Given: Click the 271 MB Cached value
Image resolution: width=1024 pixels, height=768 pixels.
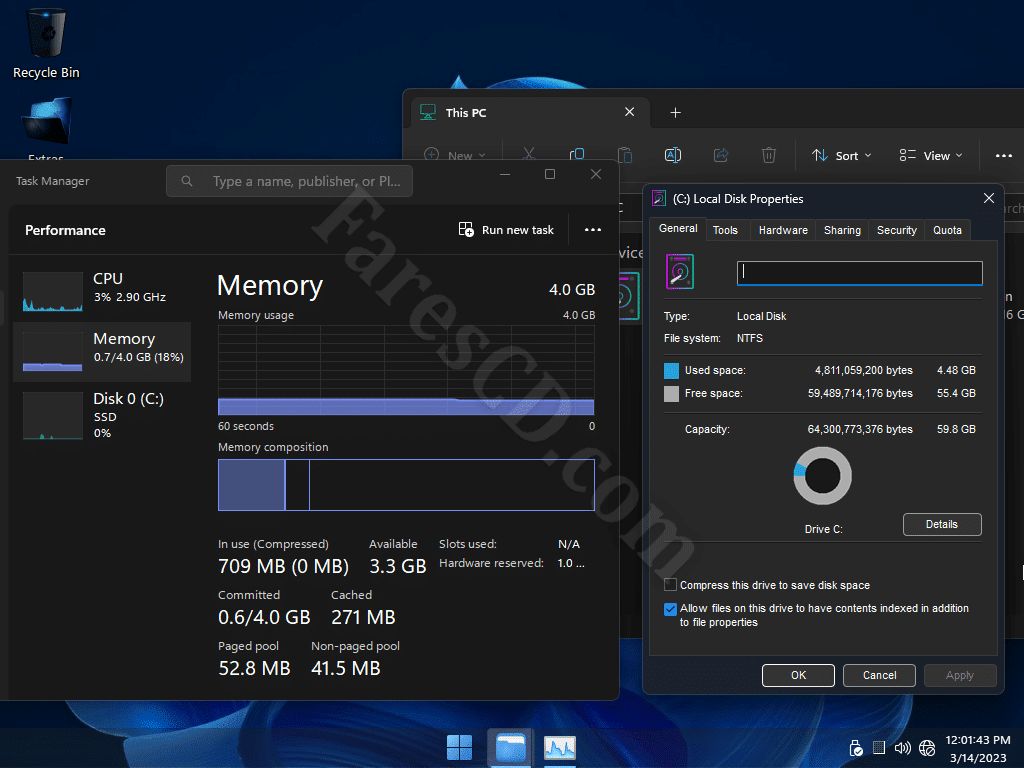Looking at the screenshot, I should tap(363, 617).
